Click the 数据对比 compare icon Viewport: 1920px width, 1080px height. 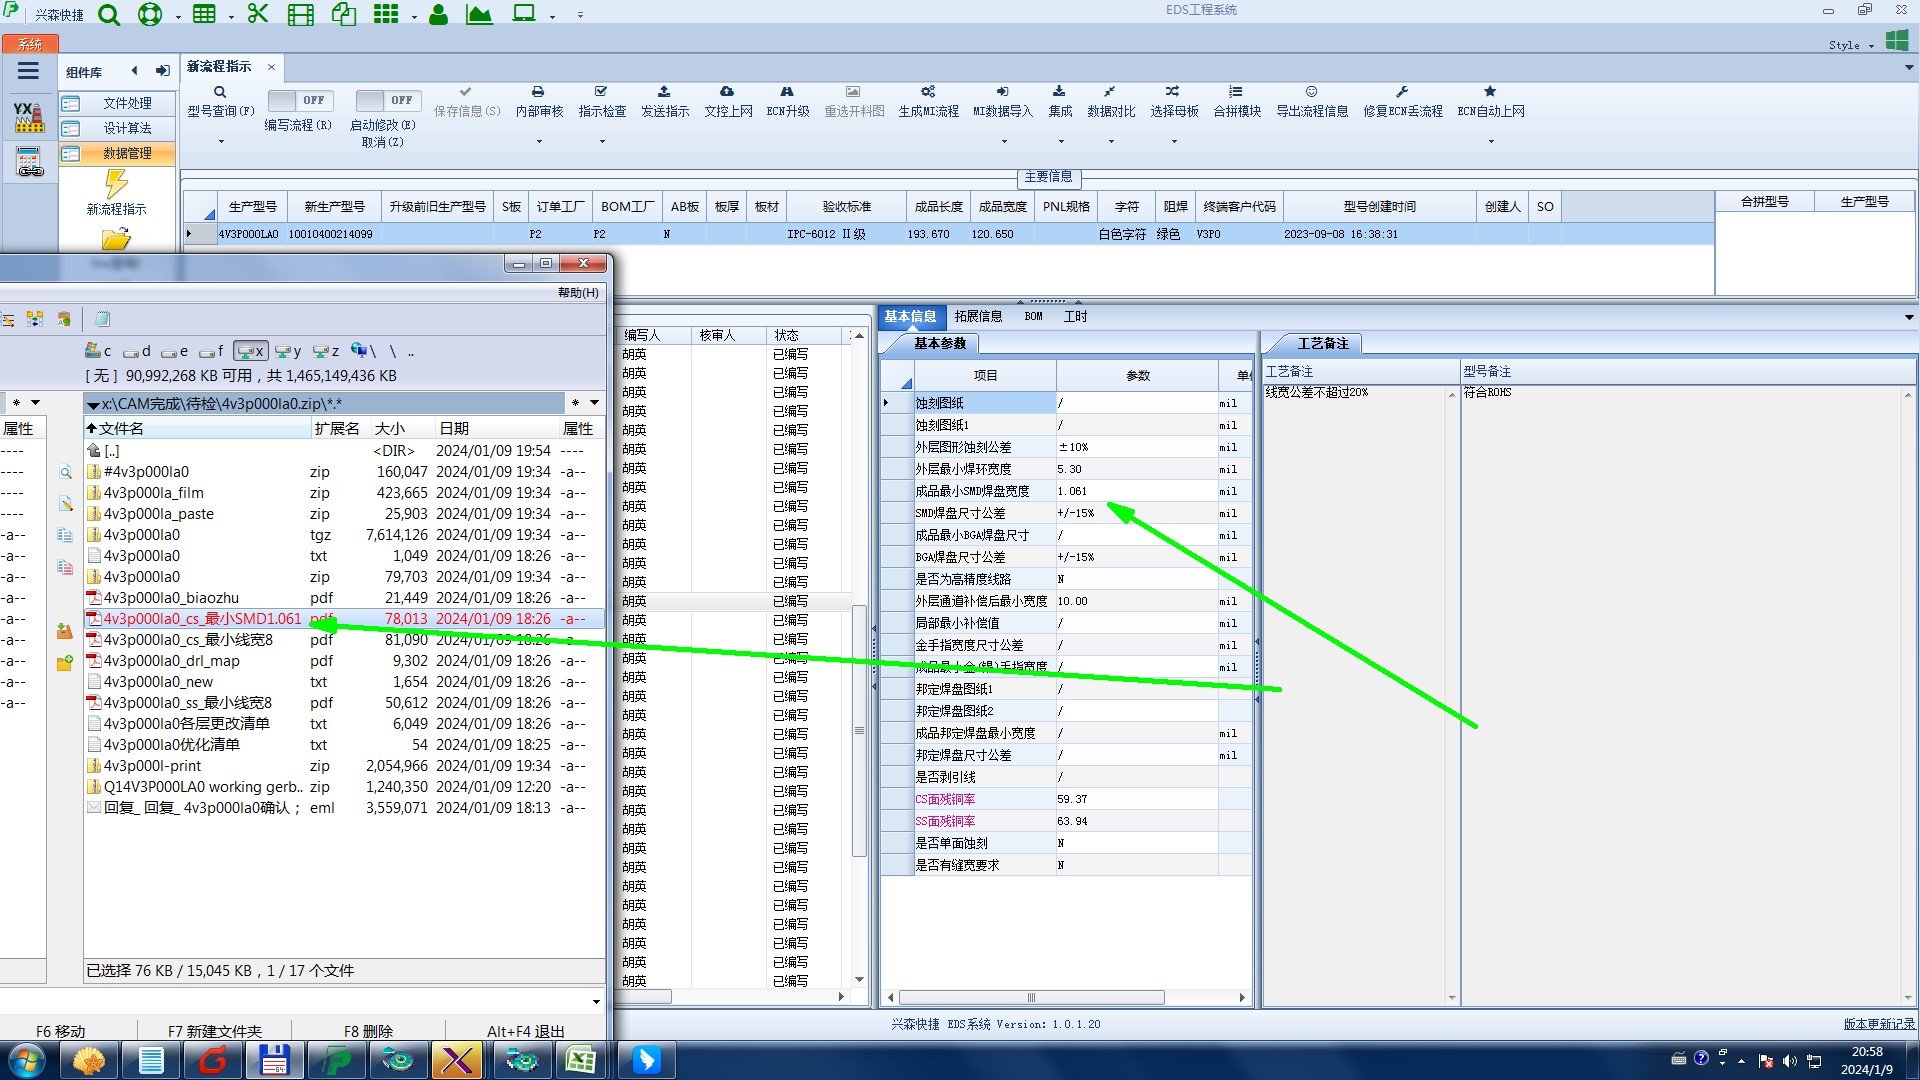pos(1110,92)
